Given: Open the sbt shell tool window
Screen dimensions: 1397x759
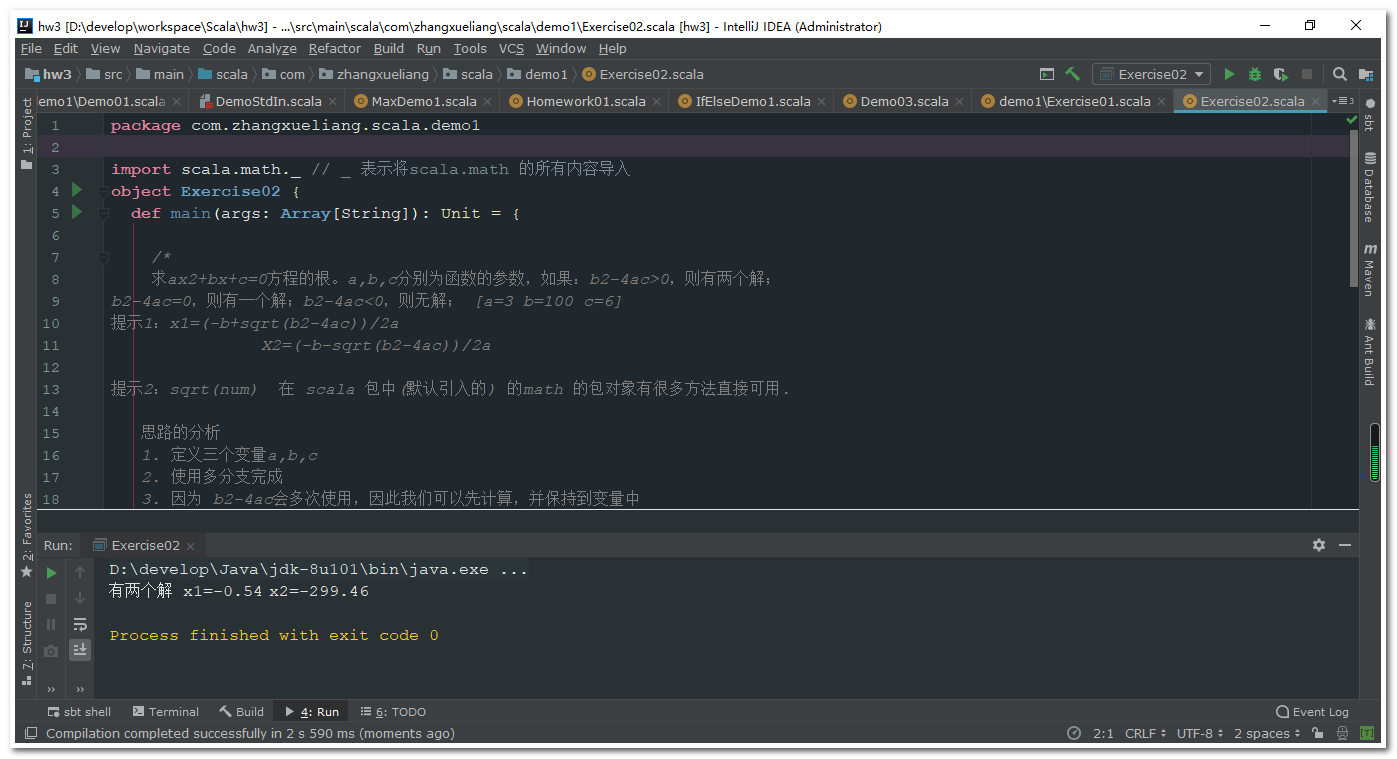Looking at the screenshot, I should pyautogui.click(x=79, y=712).
